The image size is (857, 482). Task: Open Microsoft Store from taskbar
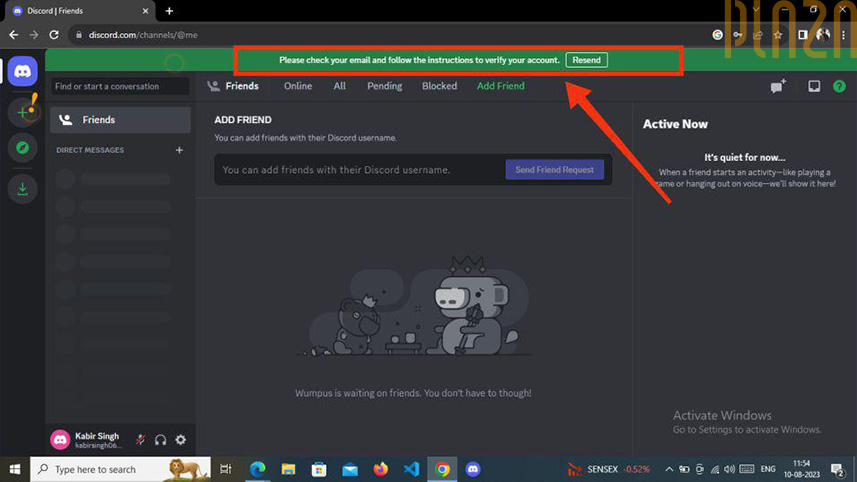point(319,469)
